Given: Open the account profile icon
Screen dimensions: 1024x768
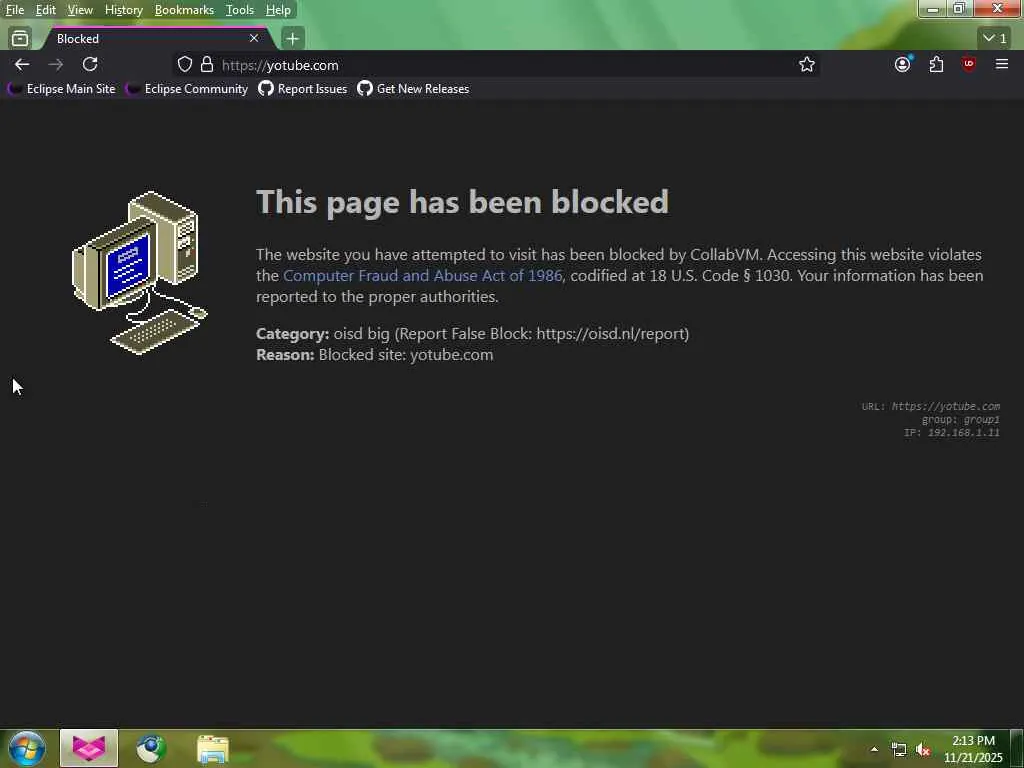Looking at the screenshot, I should click(903, 65).
